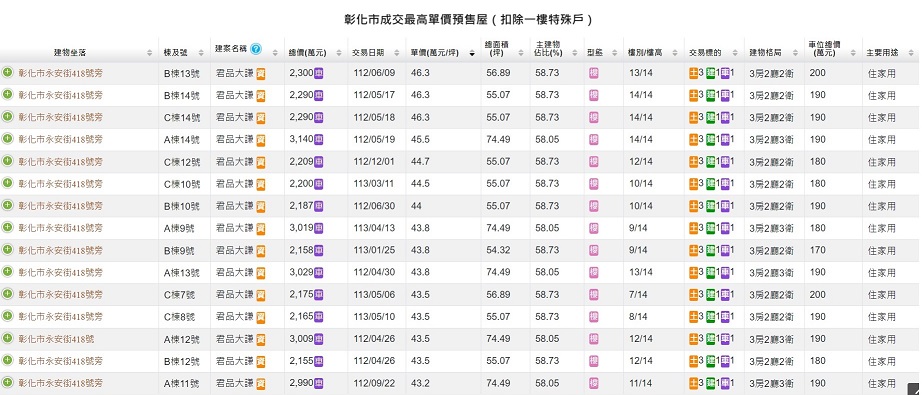Image resolution: width=922 pixels, height=395 pixels.
Task: Select unit price 43.2 cell
Action: [420, 383]
